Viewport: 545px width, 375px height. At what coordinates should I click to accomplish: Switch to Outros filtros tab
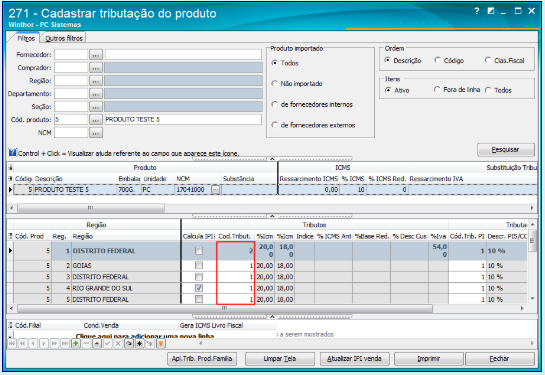point(64,38)
